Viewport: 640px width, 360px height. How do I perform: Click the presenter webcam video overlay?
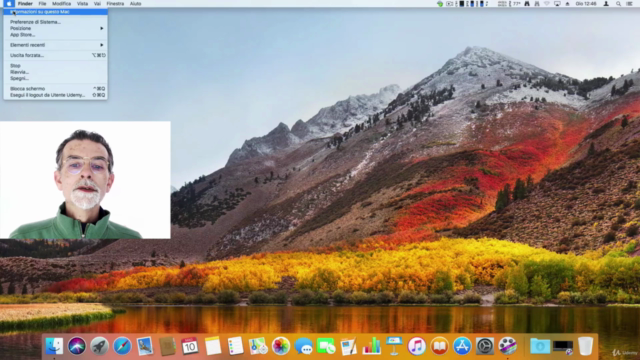pos(85,180)
